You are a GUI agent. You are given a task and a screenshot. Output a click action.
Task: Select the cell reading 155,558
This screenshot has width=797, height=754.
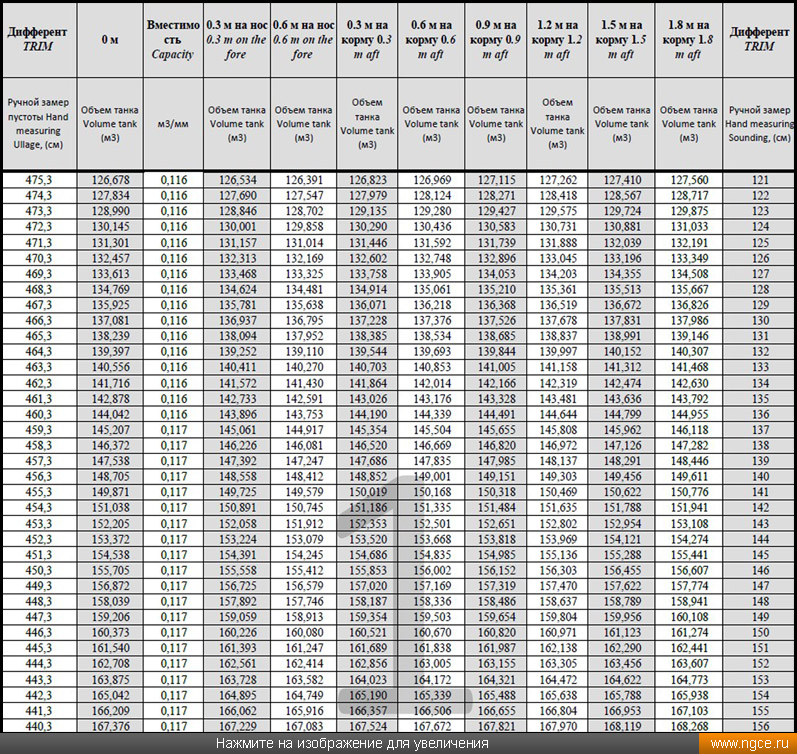tap(237, 570)
